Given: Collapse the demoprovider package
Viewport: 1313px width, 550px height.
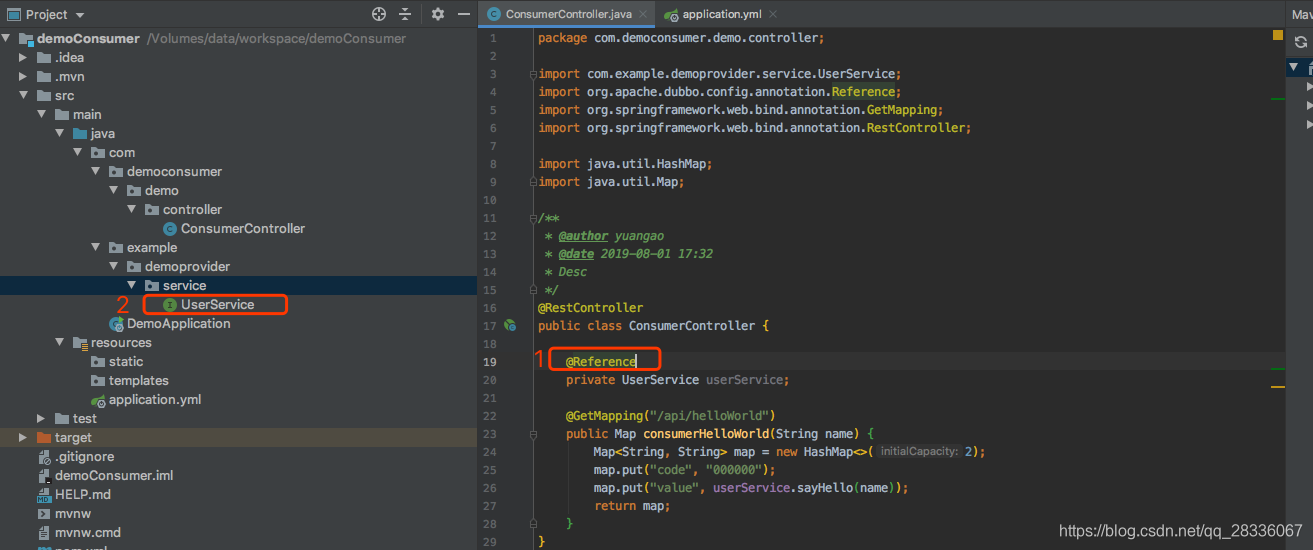Looking at the screenshot, I should [113, 267].
